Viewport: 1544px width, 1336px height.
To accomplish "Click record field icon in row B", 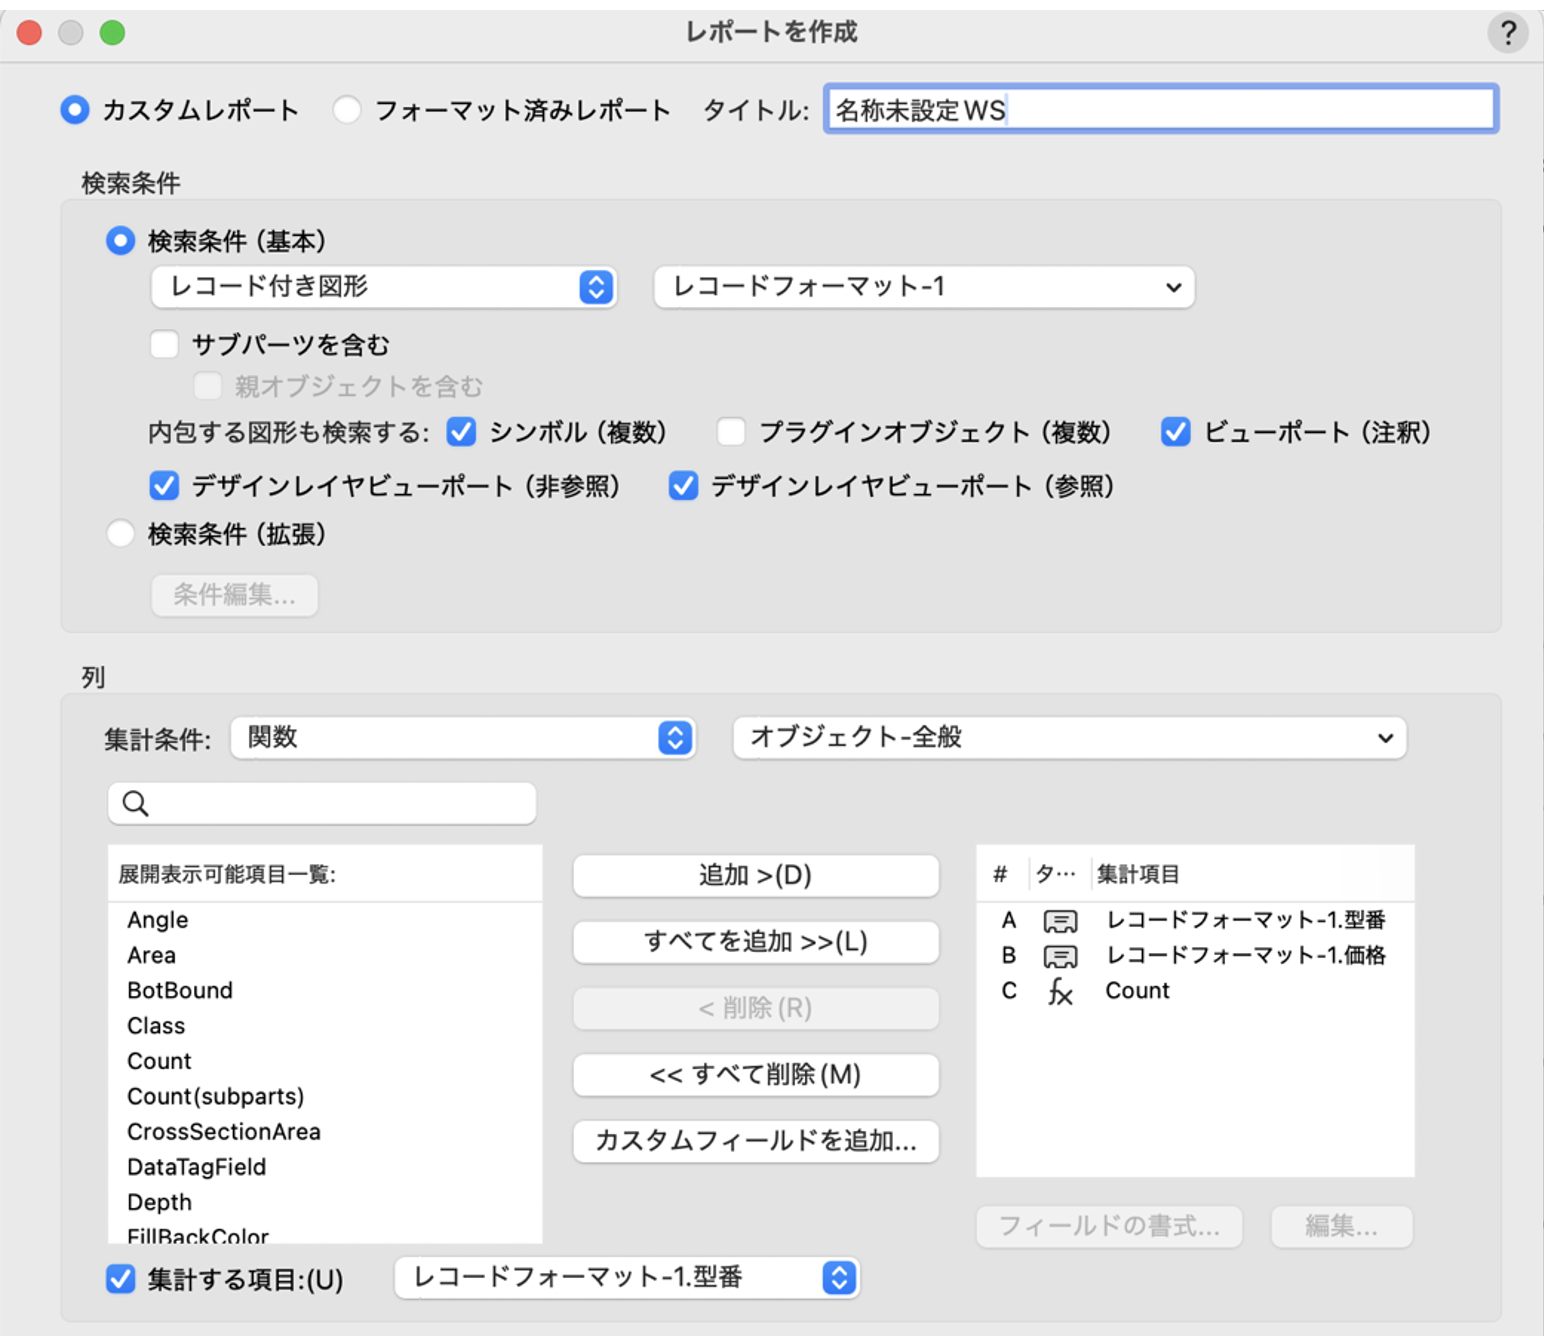I will (x=1060, y=956).
